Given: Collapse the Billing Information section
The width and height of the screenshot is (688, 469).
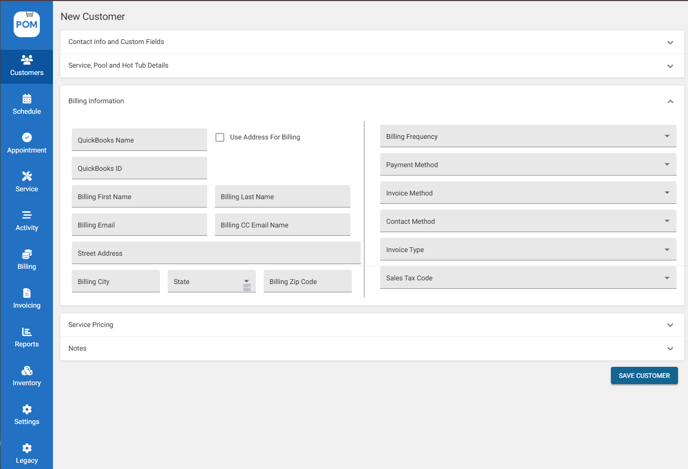Looking at the screenshot, I should (670, 101).
